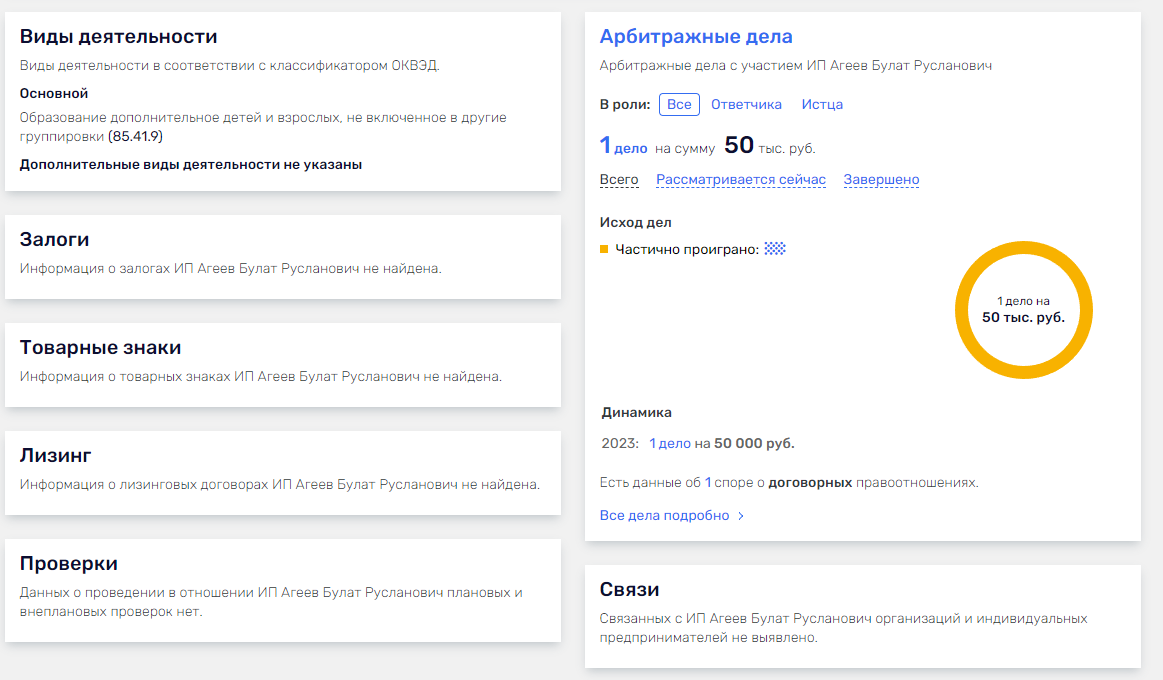Click the Виды деятельности heading

[118, 37]
